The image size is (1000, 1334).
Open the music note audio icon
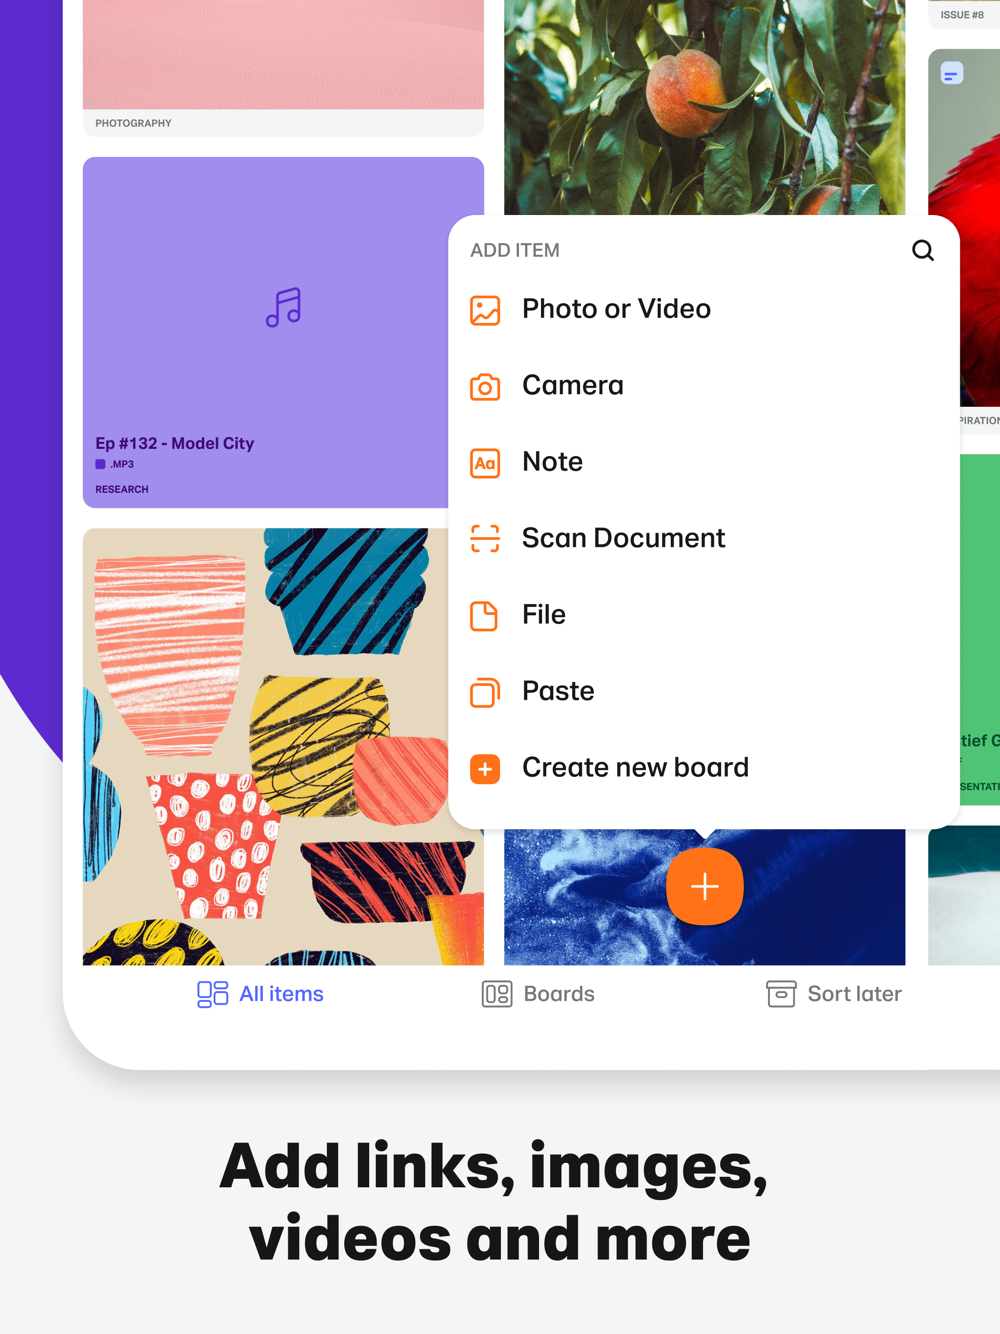tap(283, 307)
